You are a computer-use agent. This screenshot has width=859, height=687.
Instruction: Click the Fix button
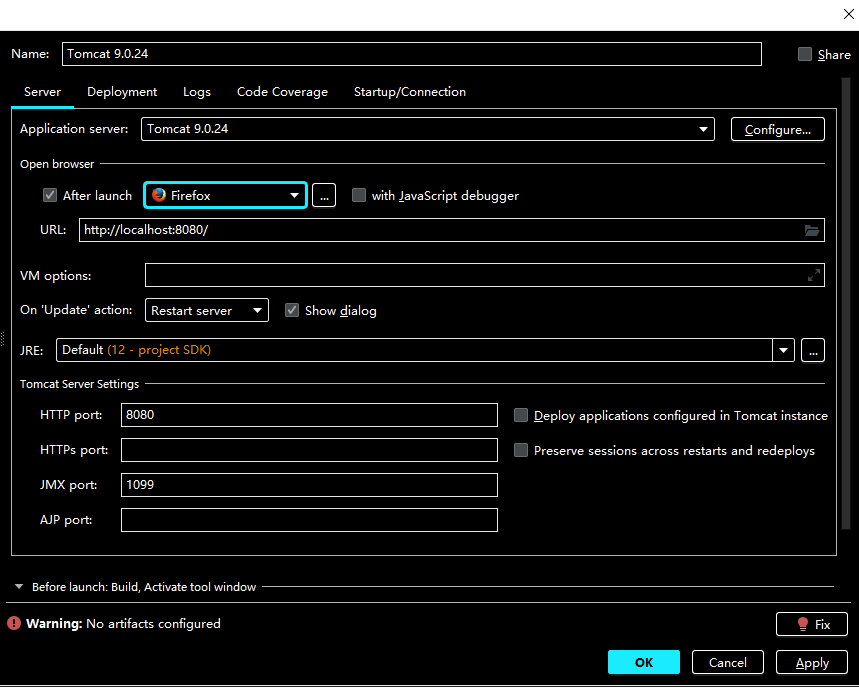[812, 624]
